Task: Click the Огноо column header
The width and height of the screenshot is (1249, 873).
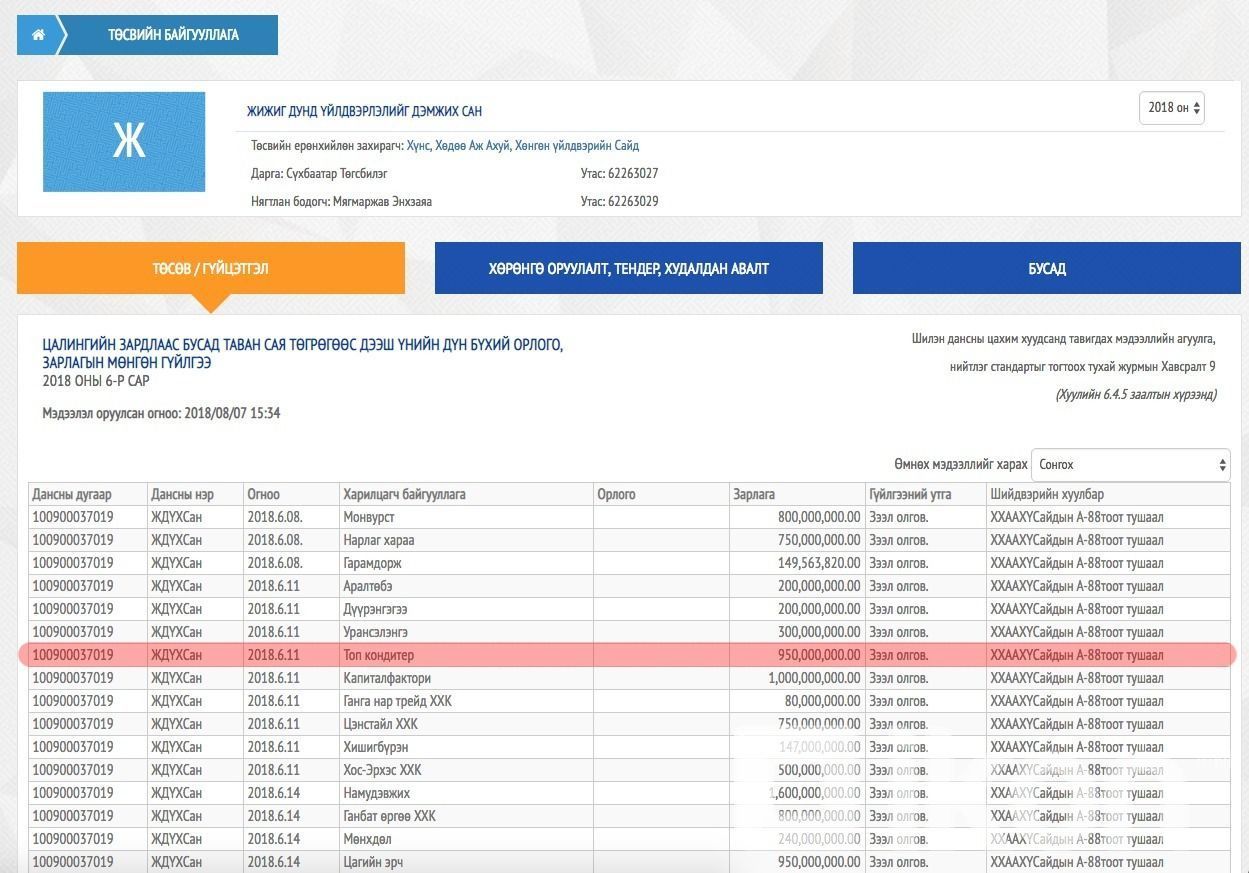Action: click(x=264, y=494)
